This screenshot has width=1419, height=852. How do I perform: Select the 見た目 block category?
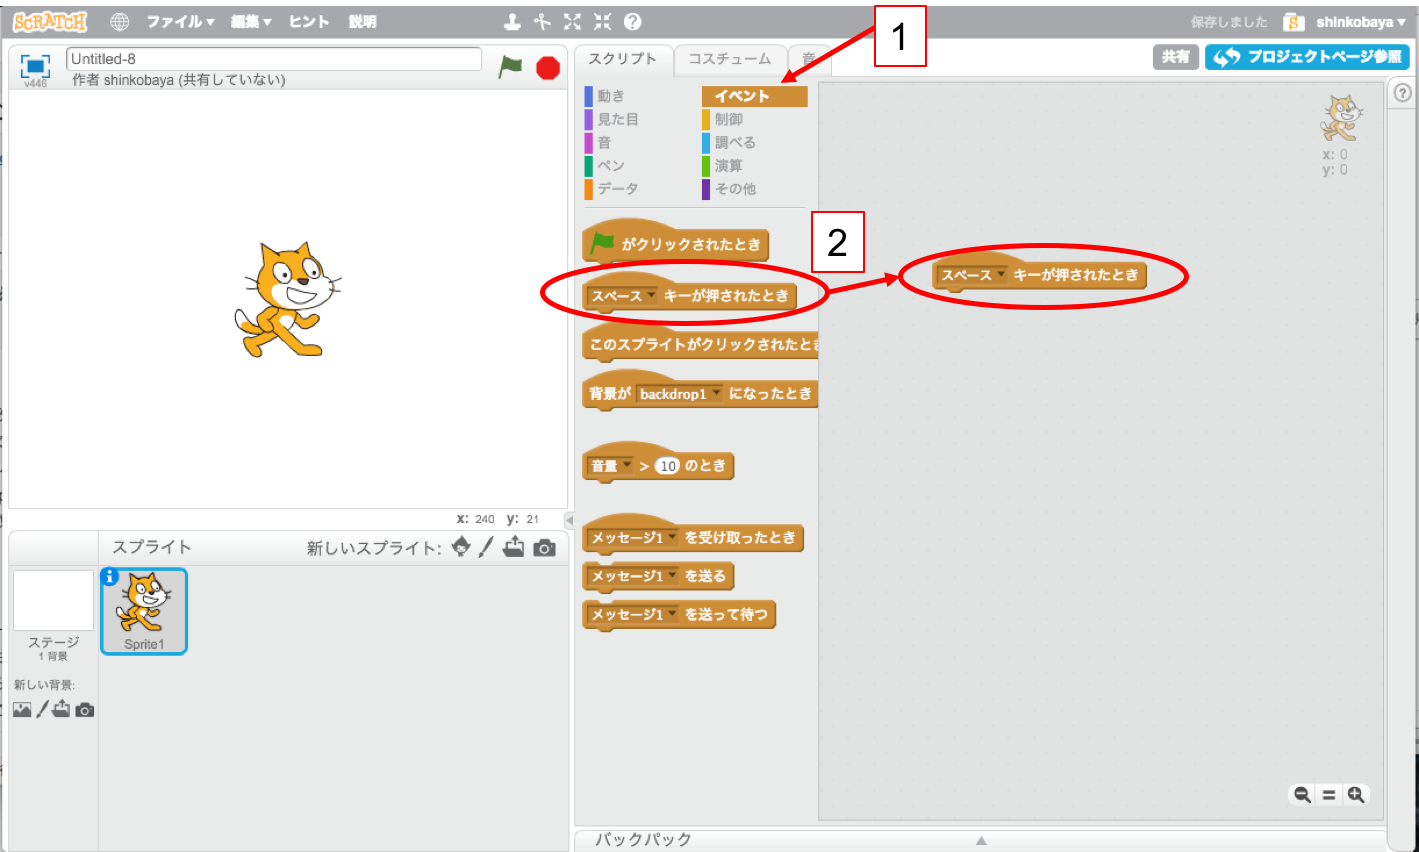coord(618,119)
